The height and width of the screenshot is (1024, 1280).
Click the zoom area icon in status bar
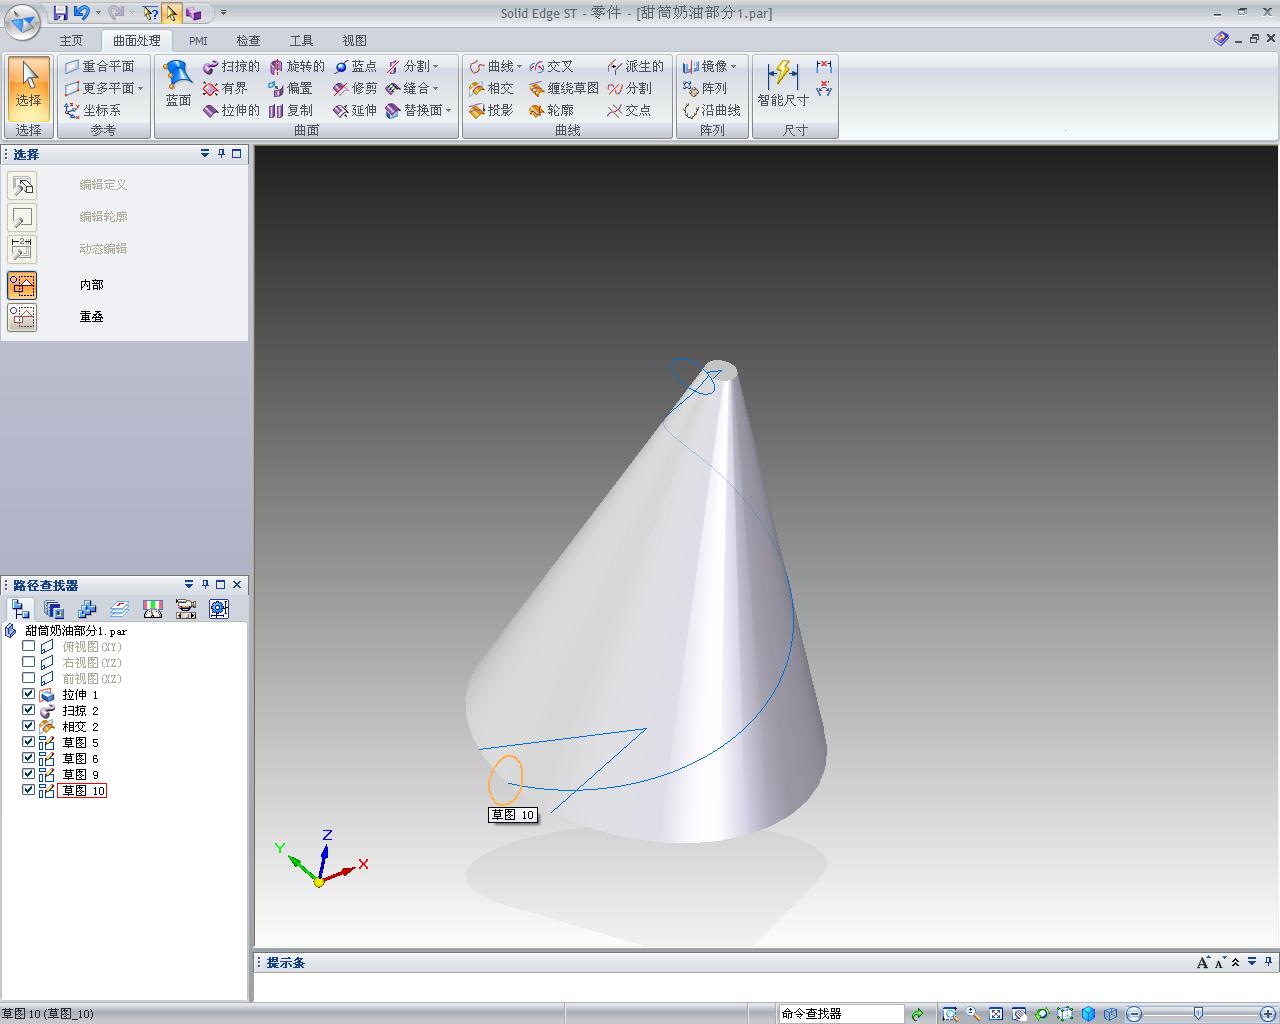(950, 1014)
